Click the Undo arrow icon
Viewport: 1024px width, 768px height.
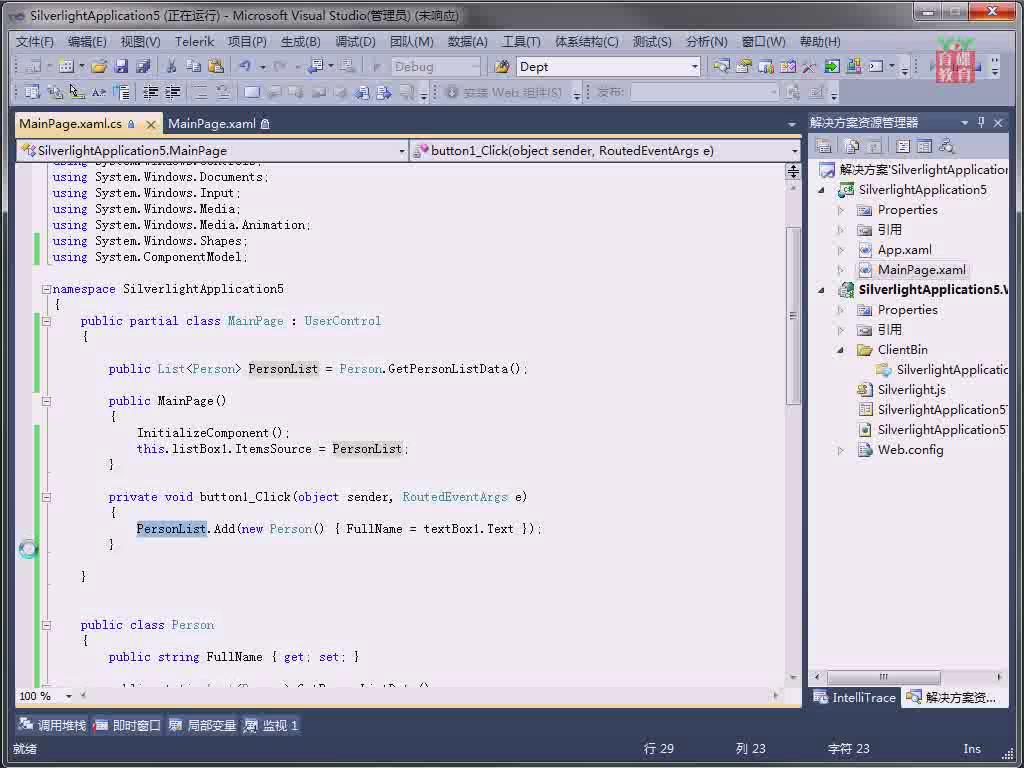coord(245,67)
